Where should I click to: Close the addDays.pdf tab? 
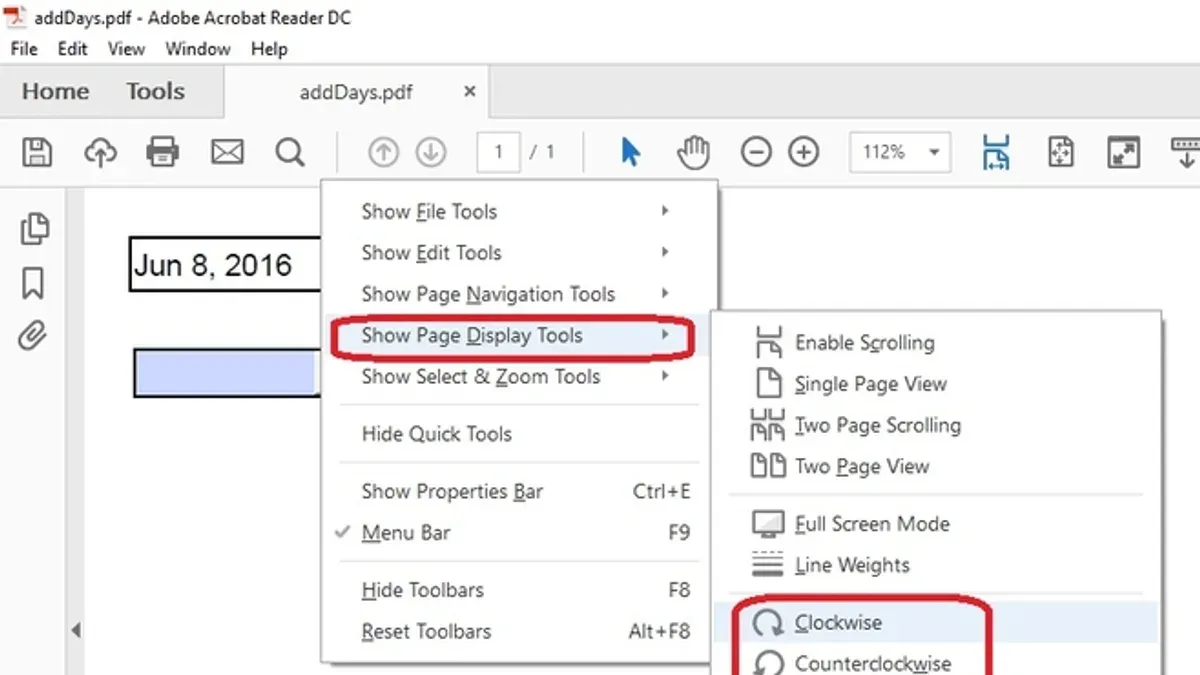click(470, 91)
